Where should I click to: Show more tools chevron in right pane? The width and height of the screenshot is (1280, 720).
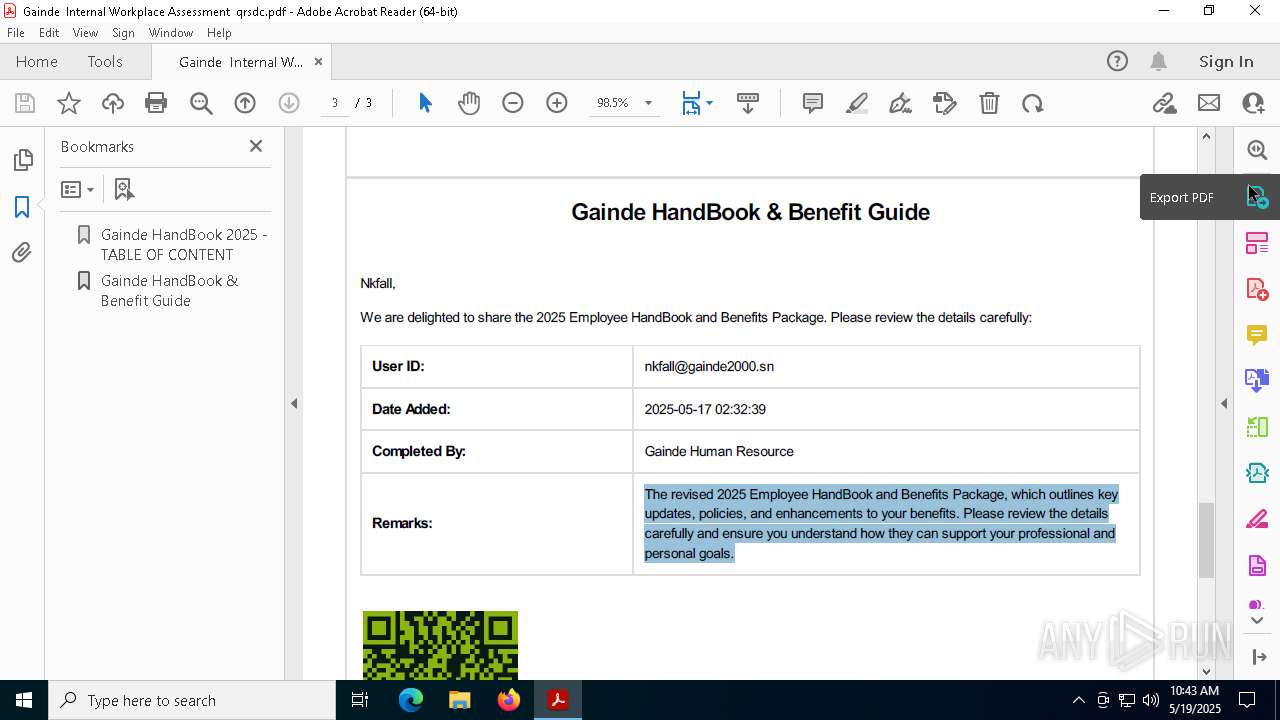click(1257, 620)
